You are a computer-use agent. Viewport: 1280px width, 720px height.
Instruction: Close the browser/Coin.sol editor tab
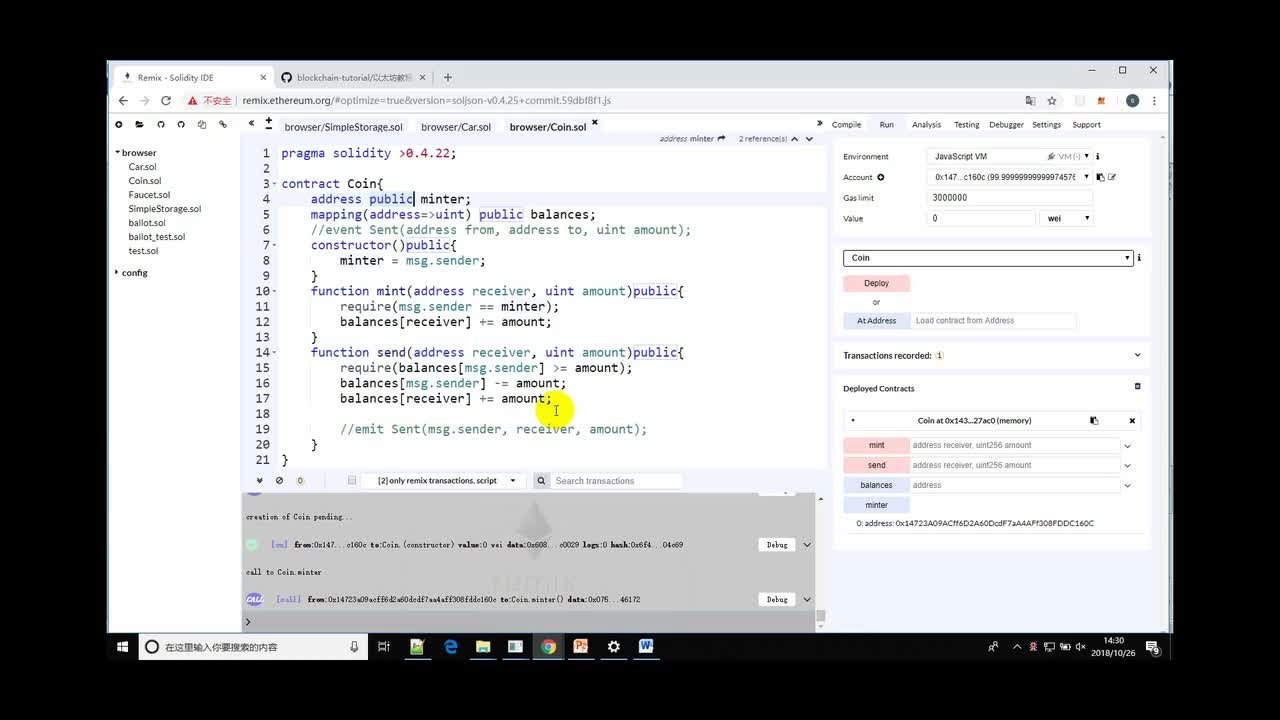[x=595, y=123]
